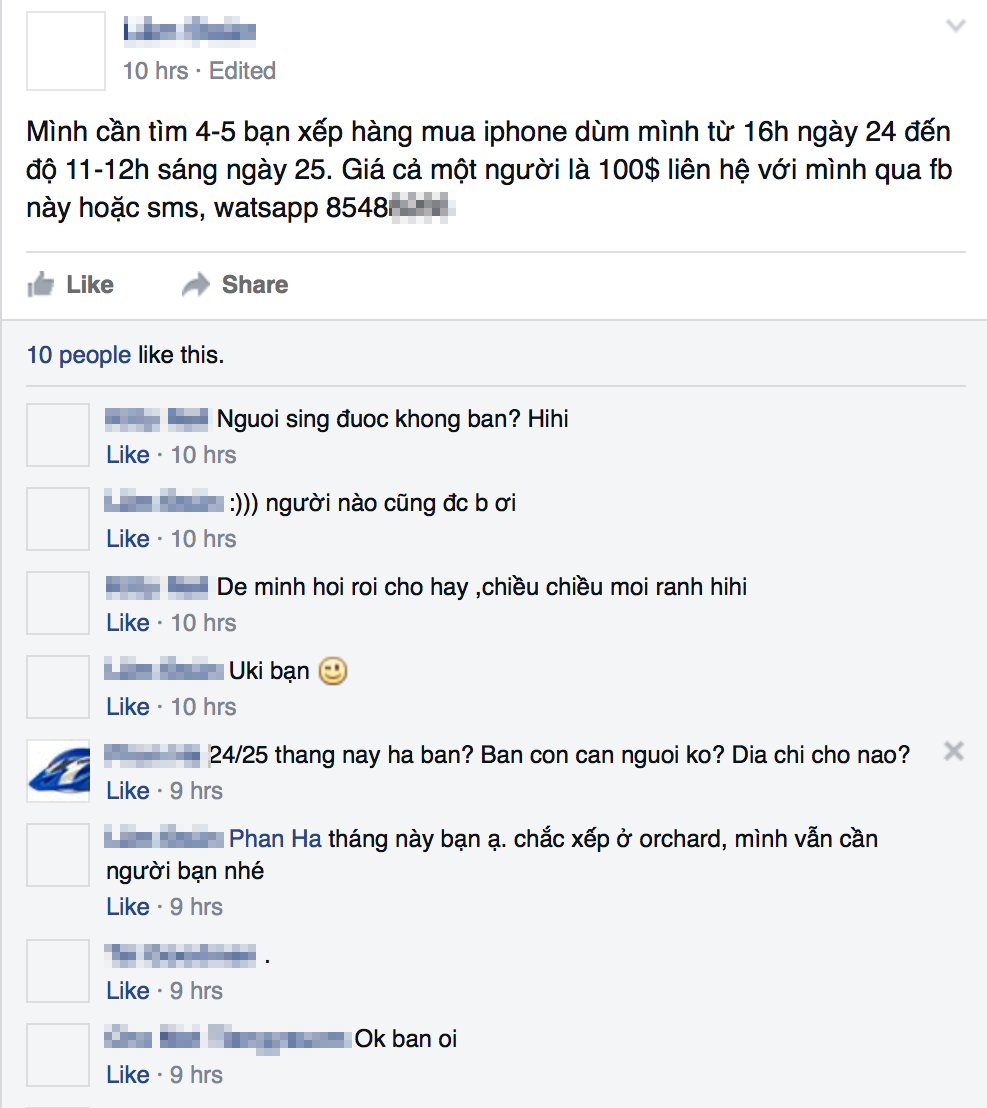Like the 'Ok ban oi' comment
The image size is (987, 1108).
(127, 1075)
